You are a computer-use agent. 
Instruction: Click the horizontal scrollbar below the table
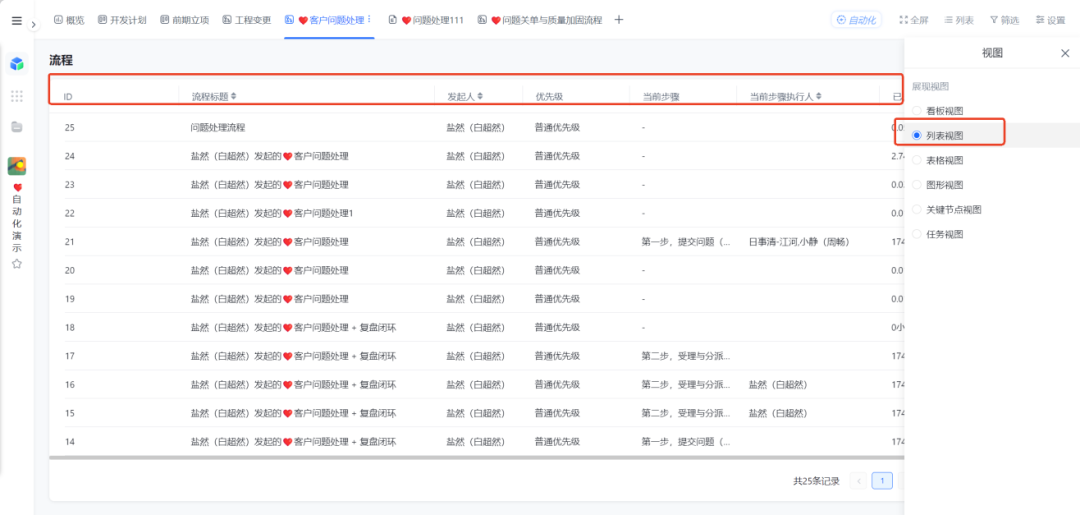(x=476, y=456)
